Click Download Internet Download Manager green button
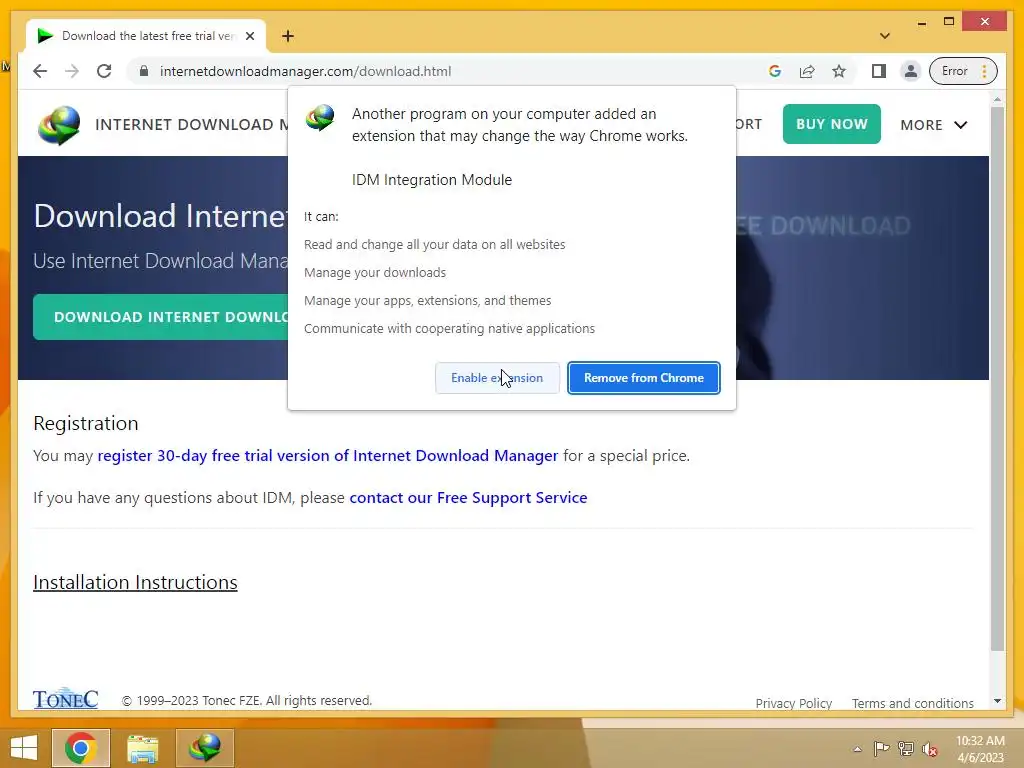 coord(161,317)
